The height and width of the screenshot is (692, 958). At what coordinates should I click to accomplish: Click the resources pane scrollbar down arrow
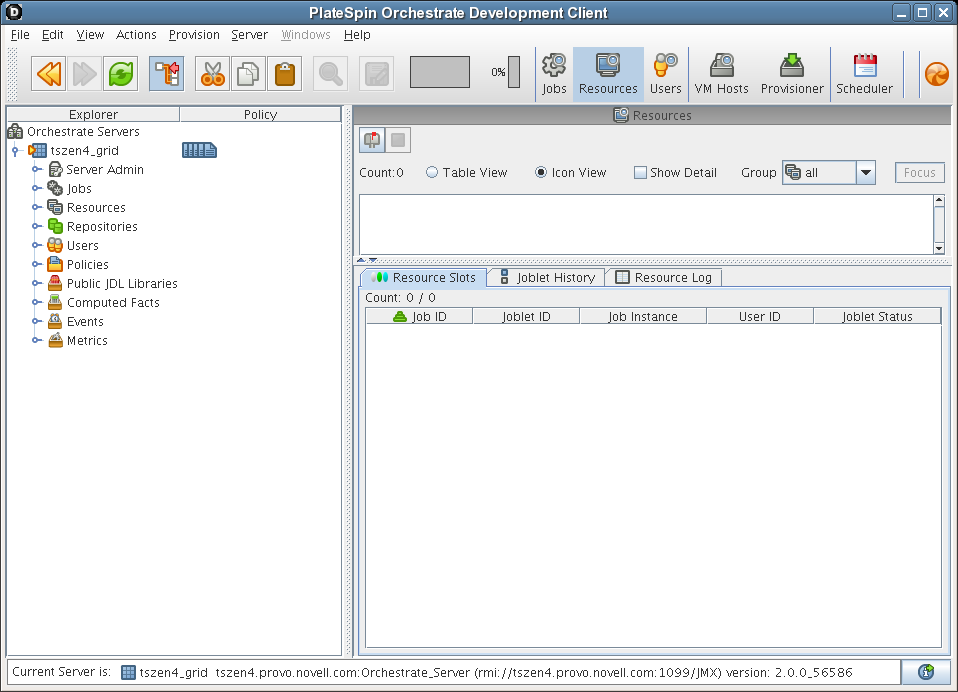939,248
